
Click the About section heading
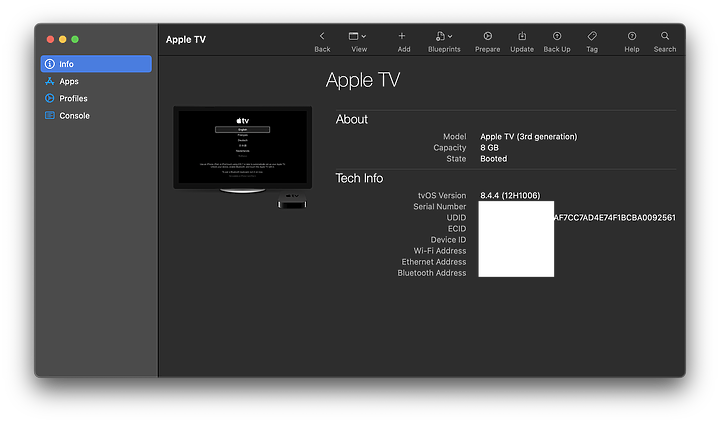pos(352,119)
